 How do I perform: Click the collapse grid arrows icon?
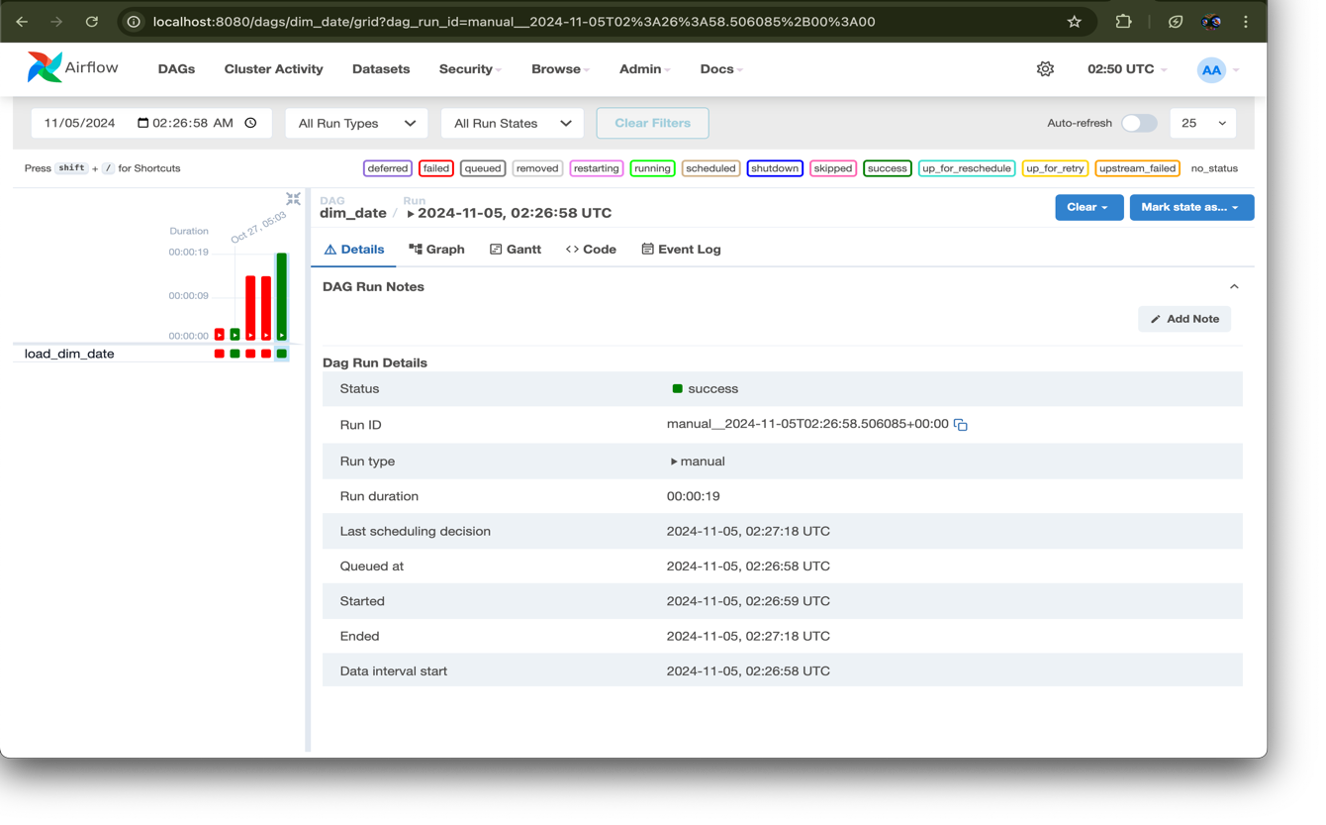(293, 199)
